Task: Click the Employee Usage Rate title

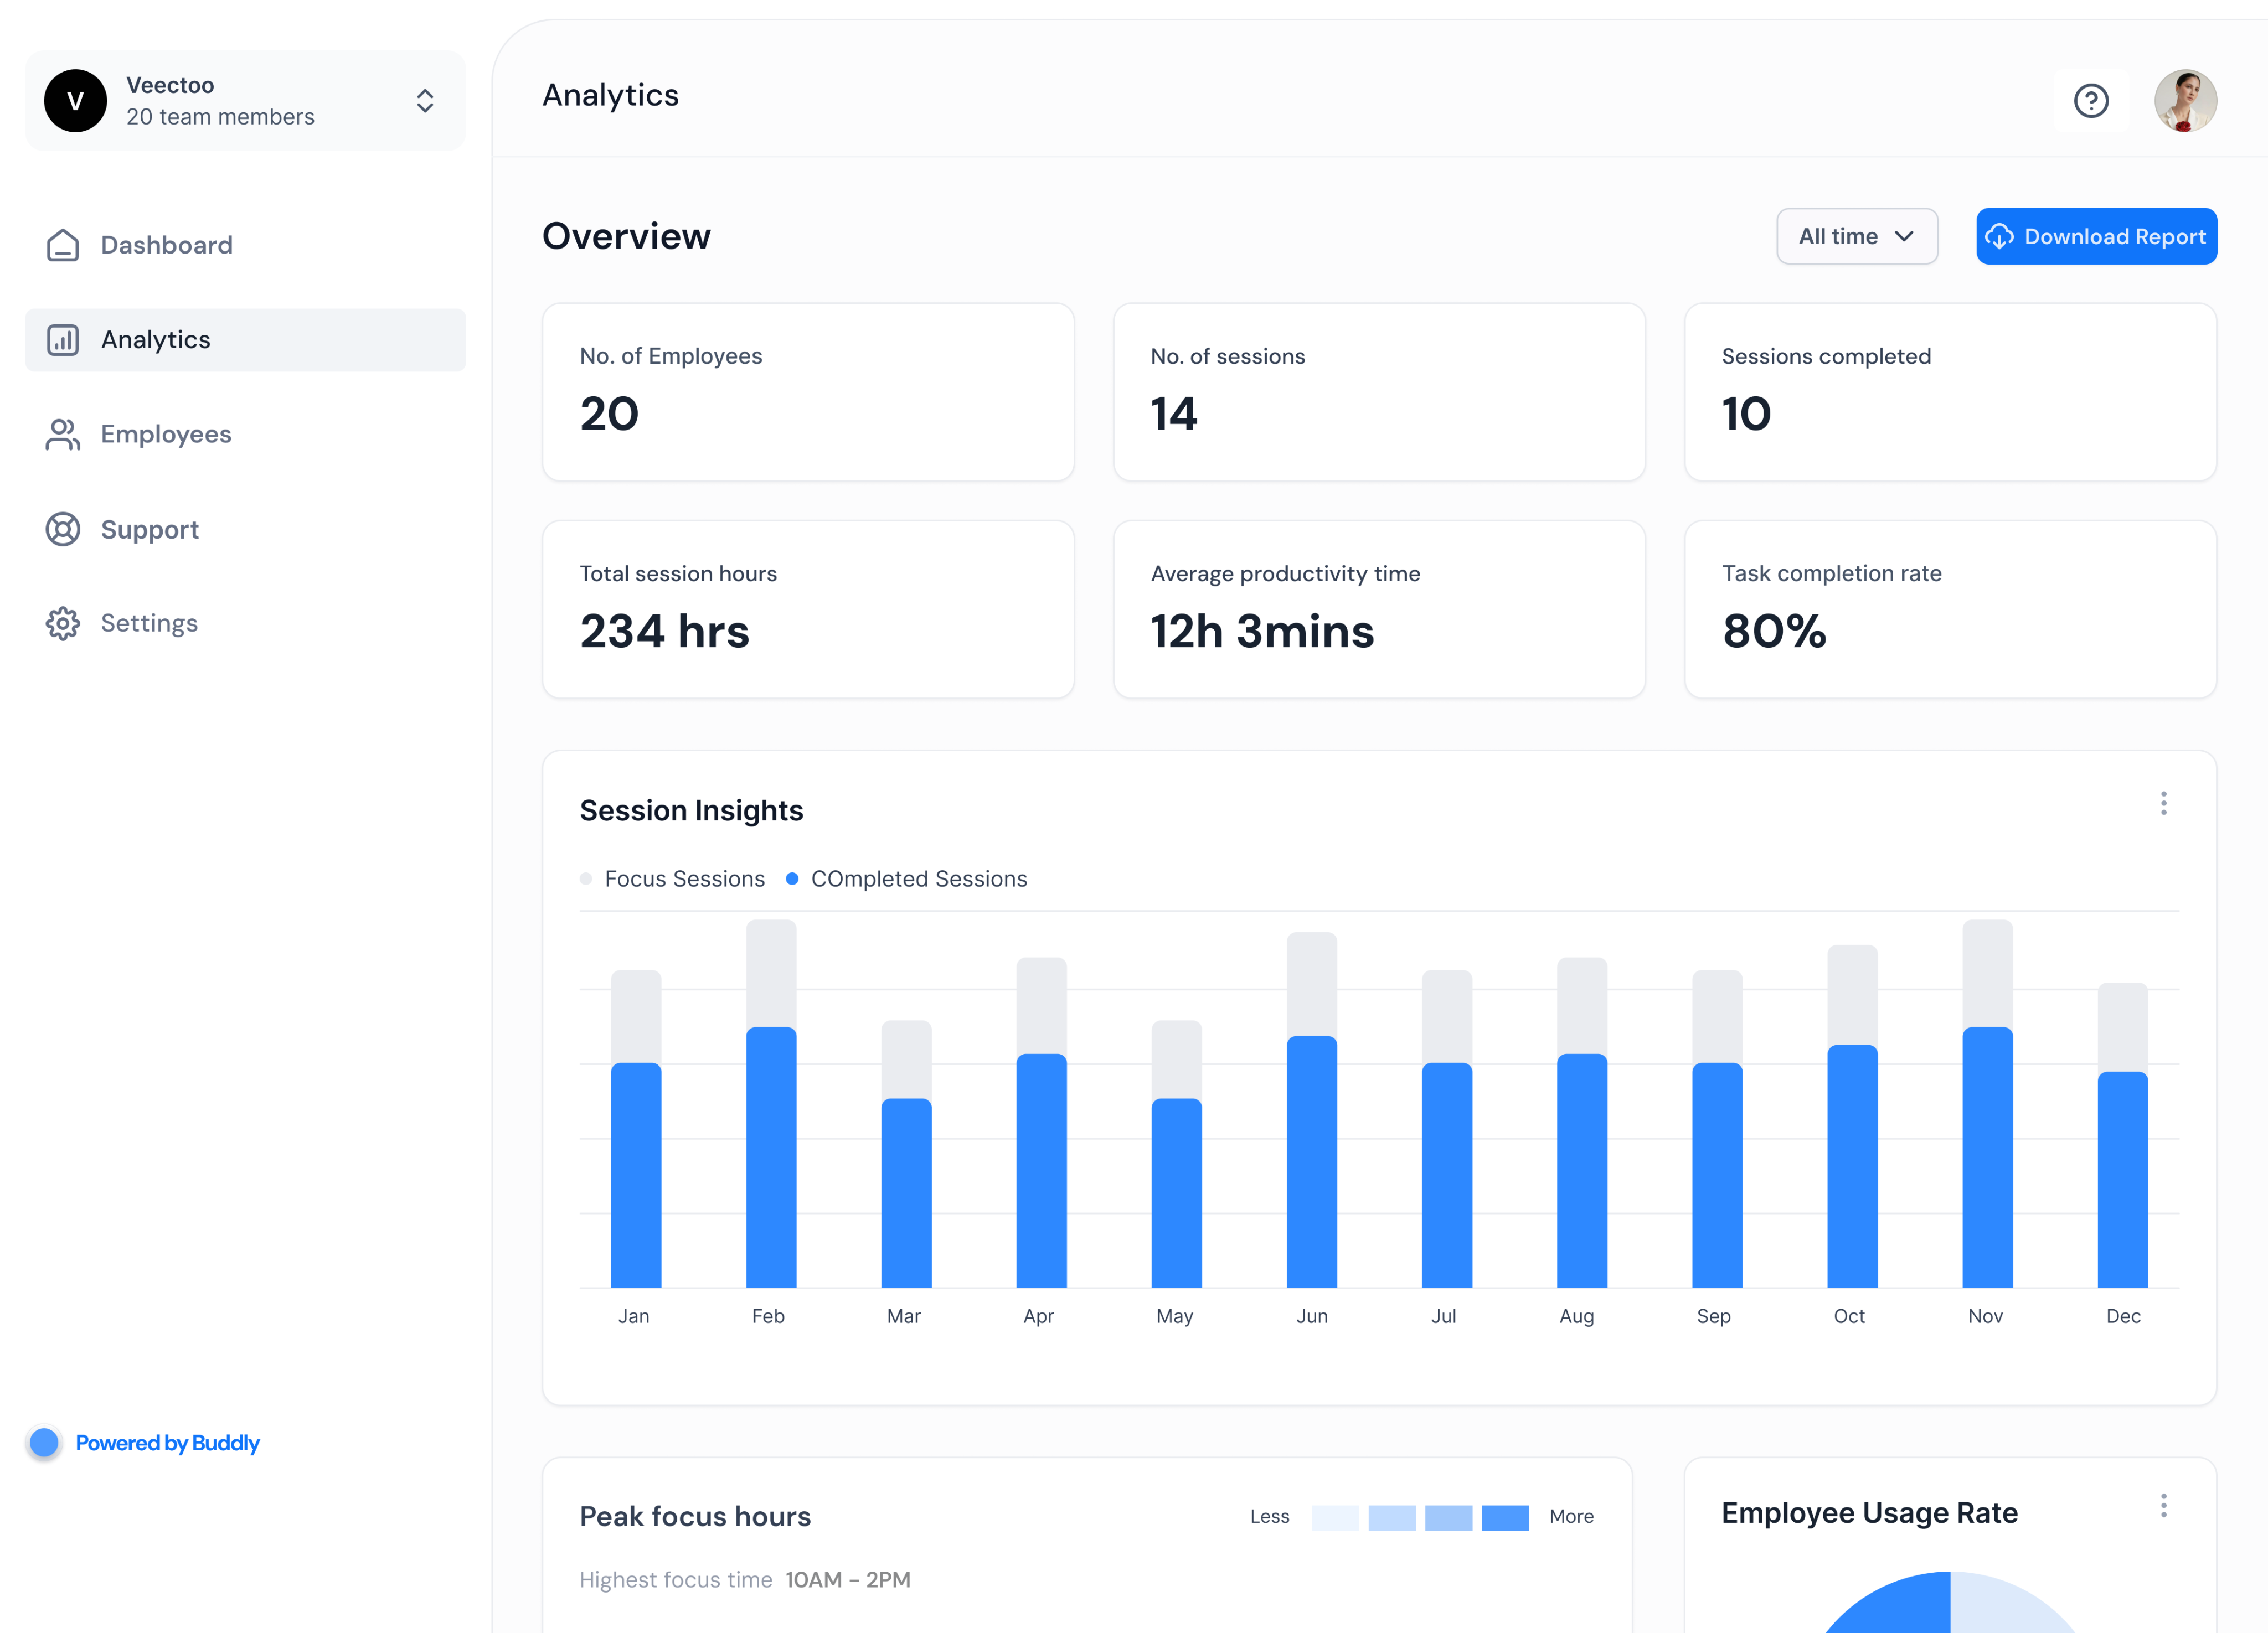Action: (x=1869, y=1513)
